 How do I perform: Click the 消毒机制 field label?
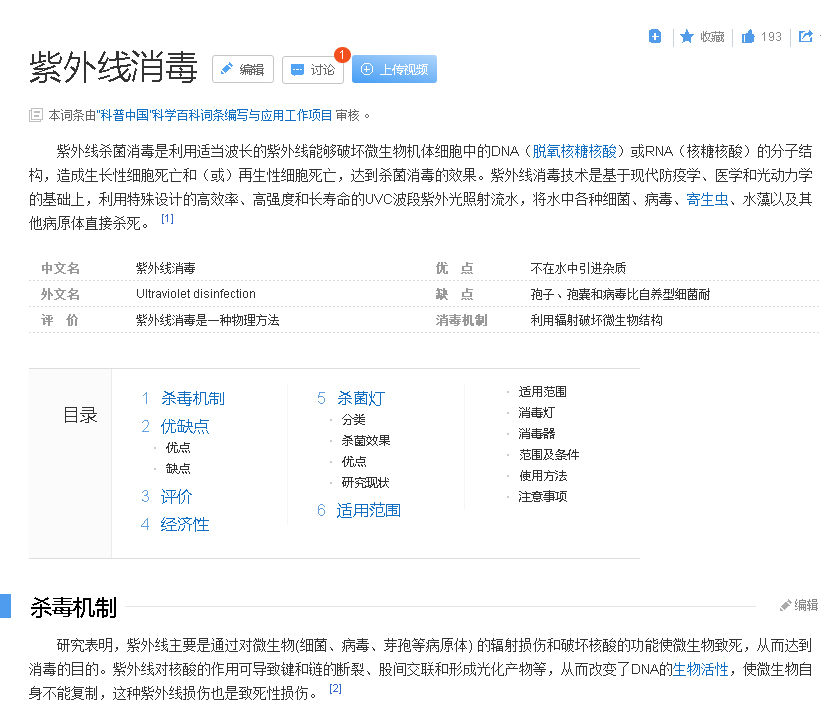[461, 320]
